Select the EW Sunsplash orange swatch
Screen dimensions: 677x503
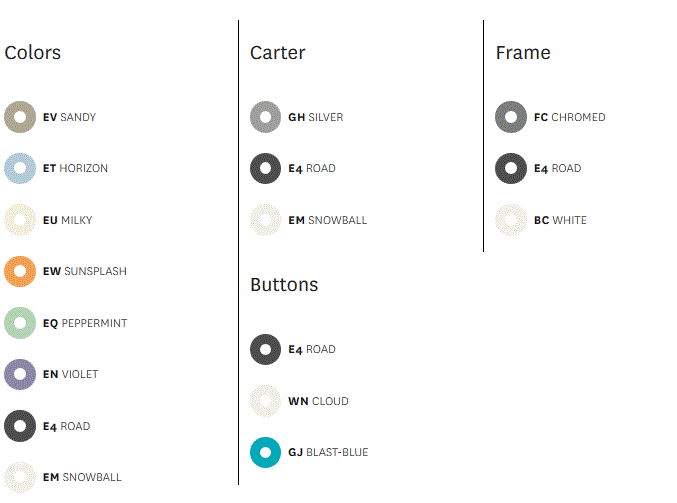pyautogui.click(x=20, y=272)
